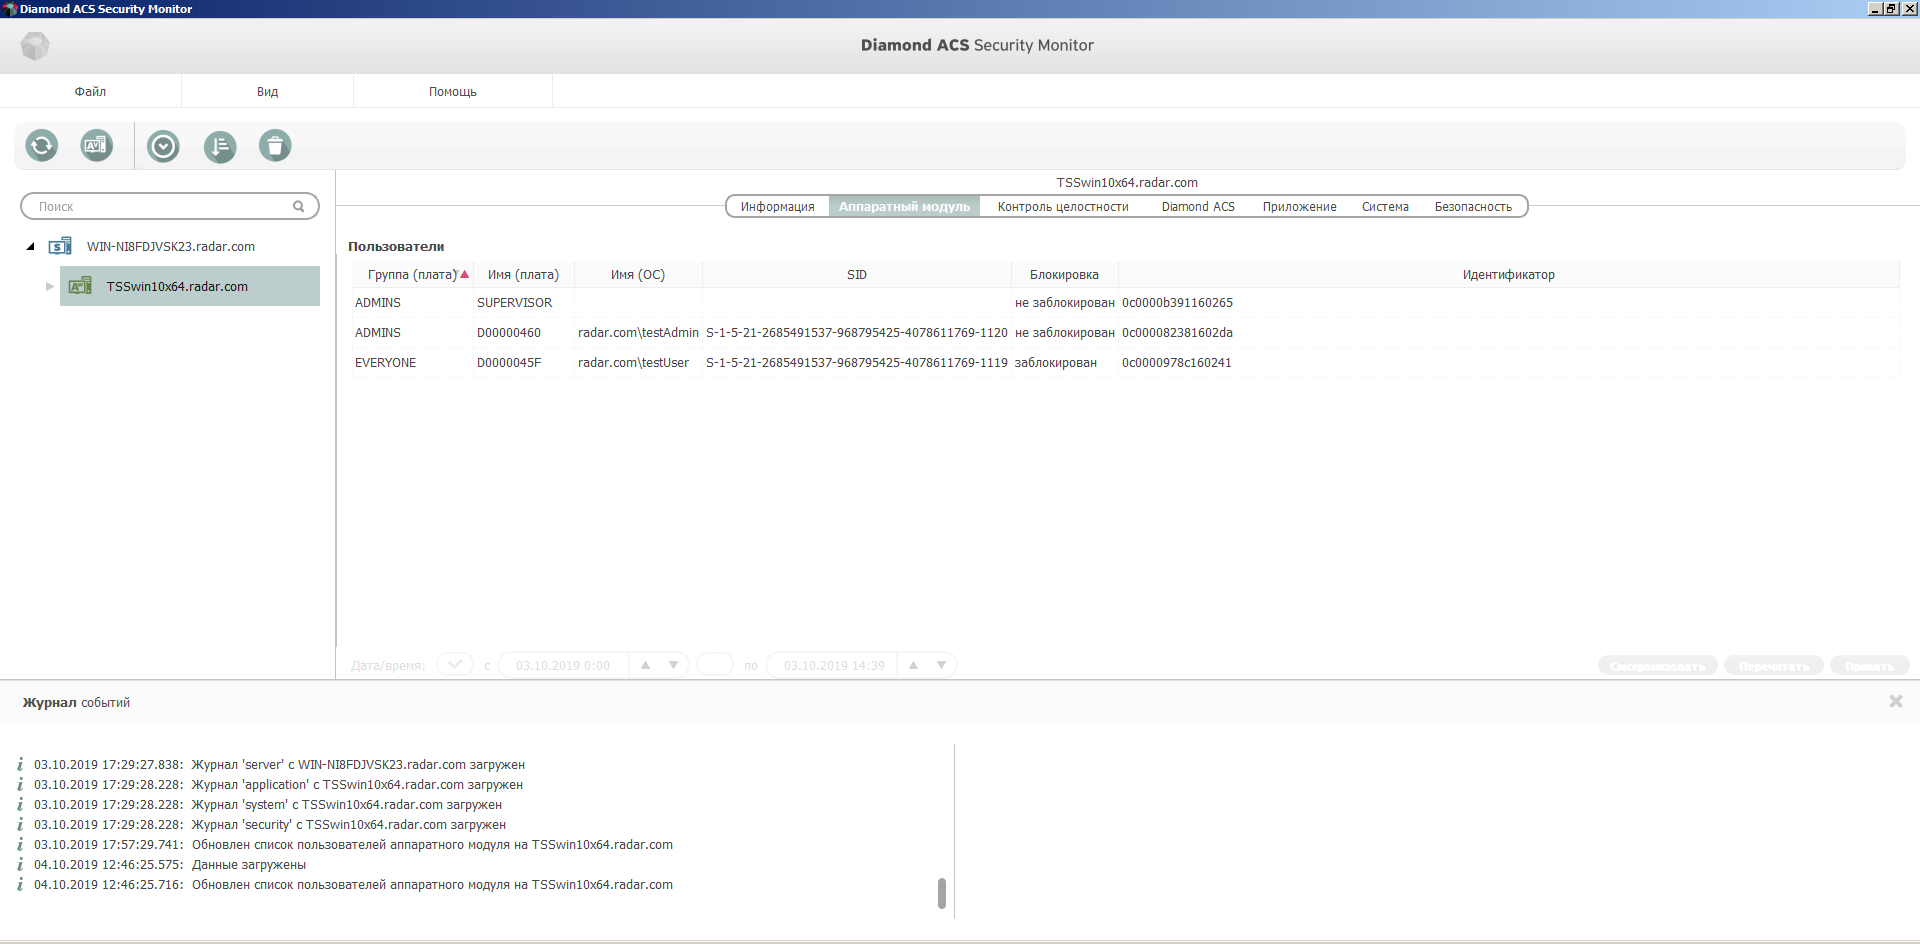
Task: Click the end date field 03.10.2019 14:39
Action: pyautogui.click(x=834, y=665)
